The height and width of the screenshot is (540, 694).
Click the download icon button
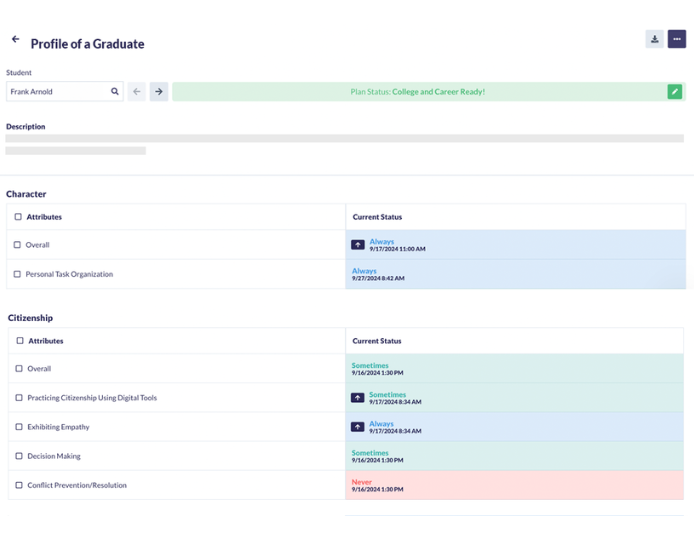654,39
